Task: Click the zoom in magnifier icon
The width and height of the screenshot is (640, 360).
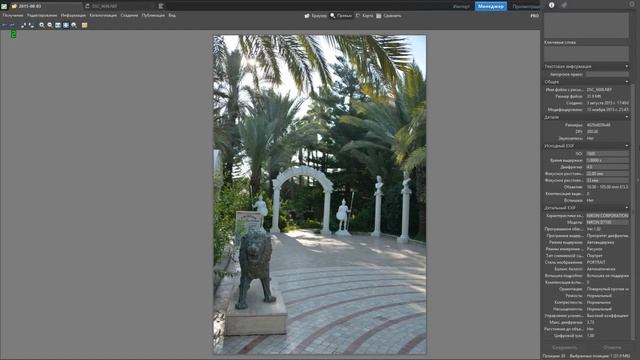Action: pos(42,25)
